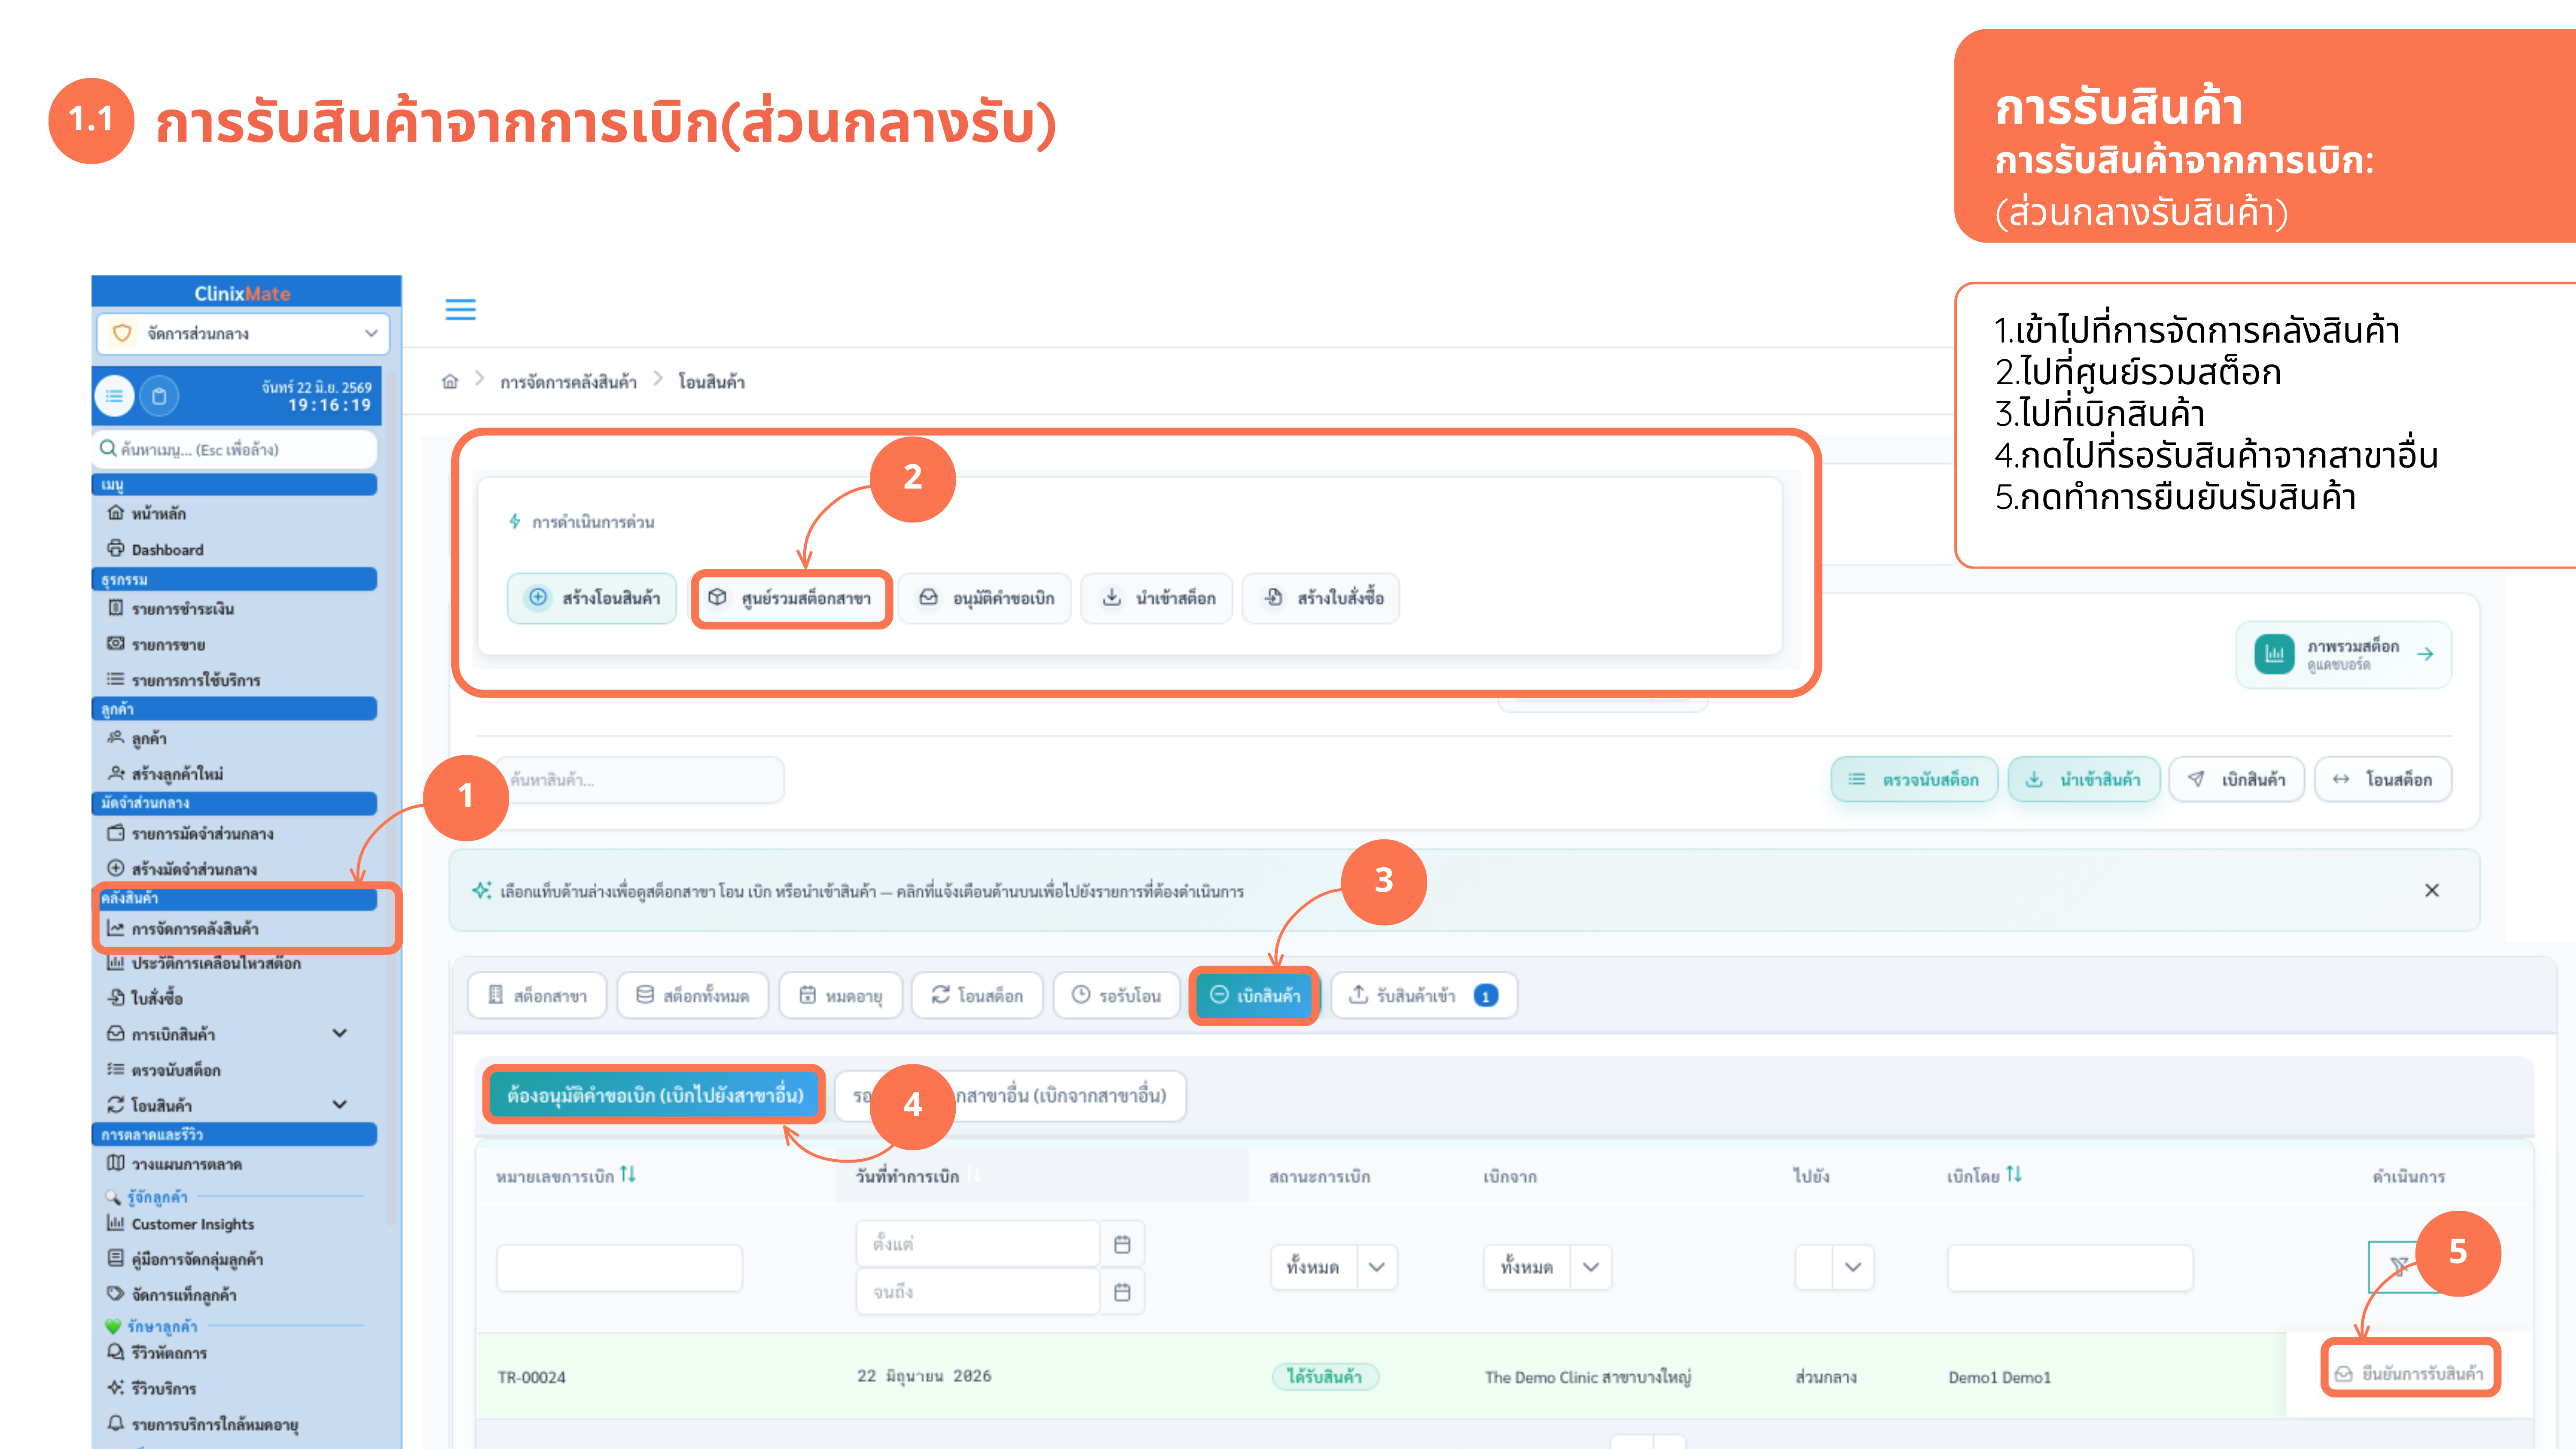
Task: Open Dashboard in the sidebar
Action: coord(155,549)
